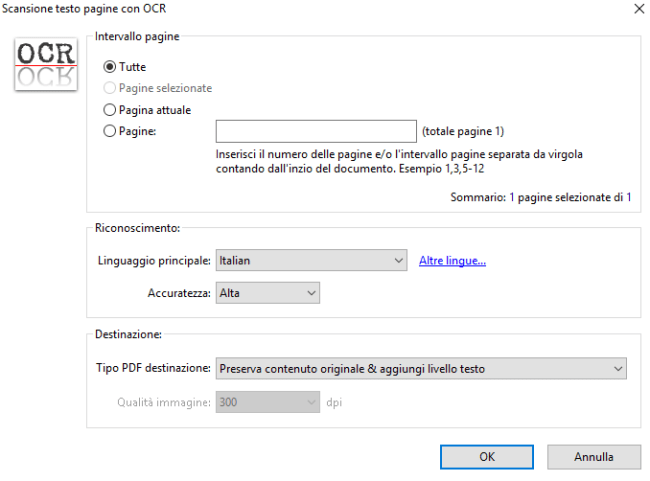This screenshot has height=481, width=650.
Task: Click the Intervallo pagine group label
Action: pos(137,37)
